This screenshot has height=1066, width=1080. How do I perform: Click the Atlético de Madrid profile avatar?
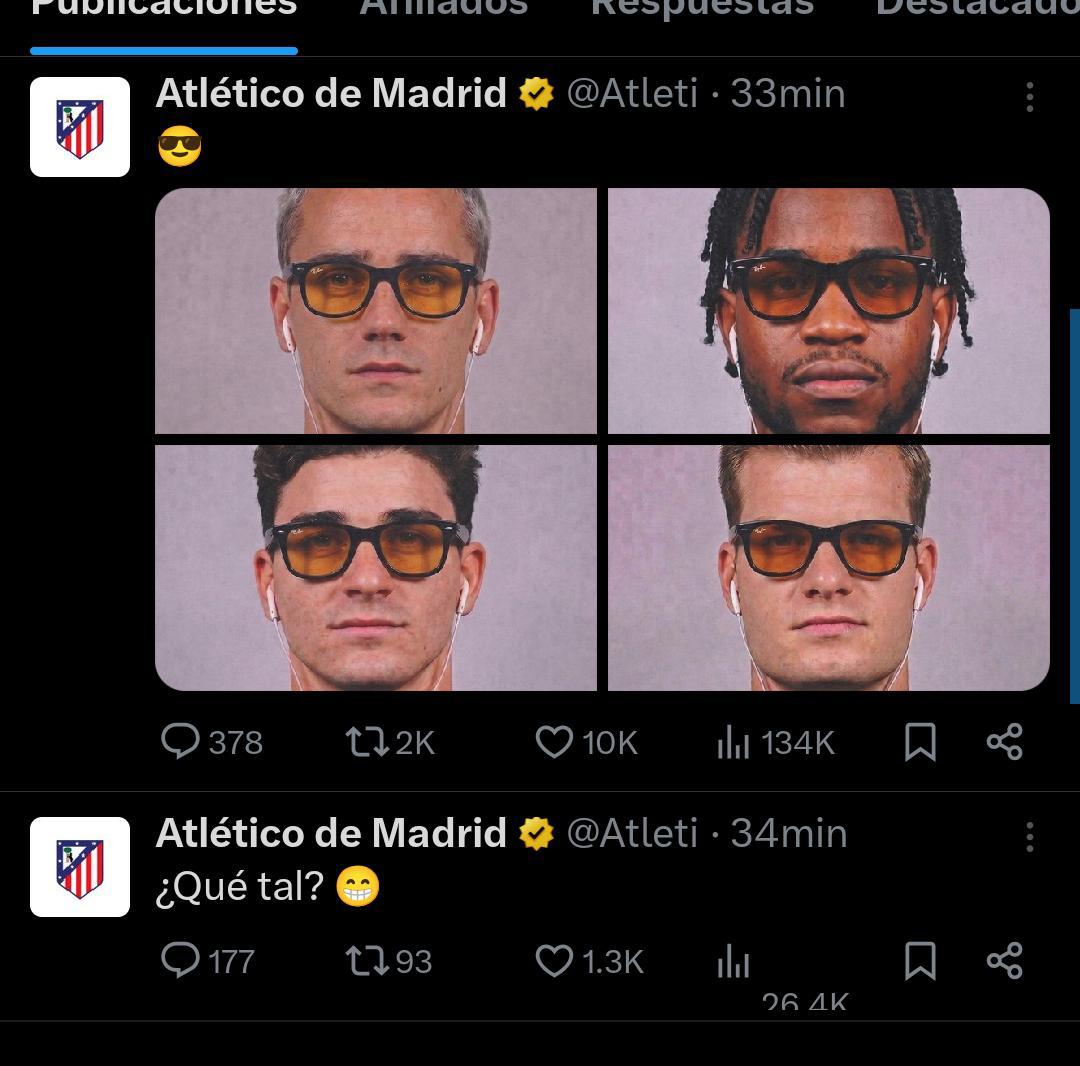pos(79,126)
